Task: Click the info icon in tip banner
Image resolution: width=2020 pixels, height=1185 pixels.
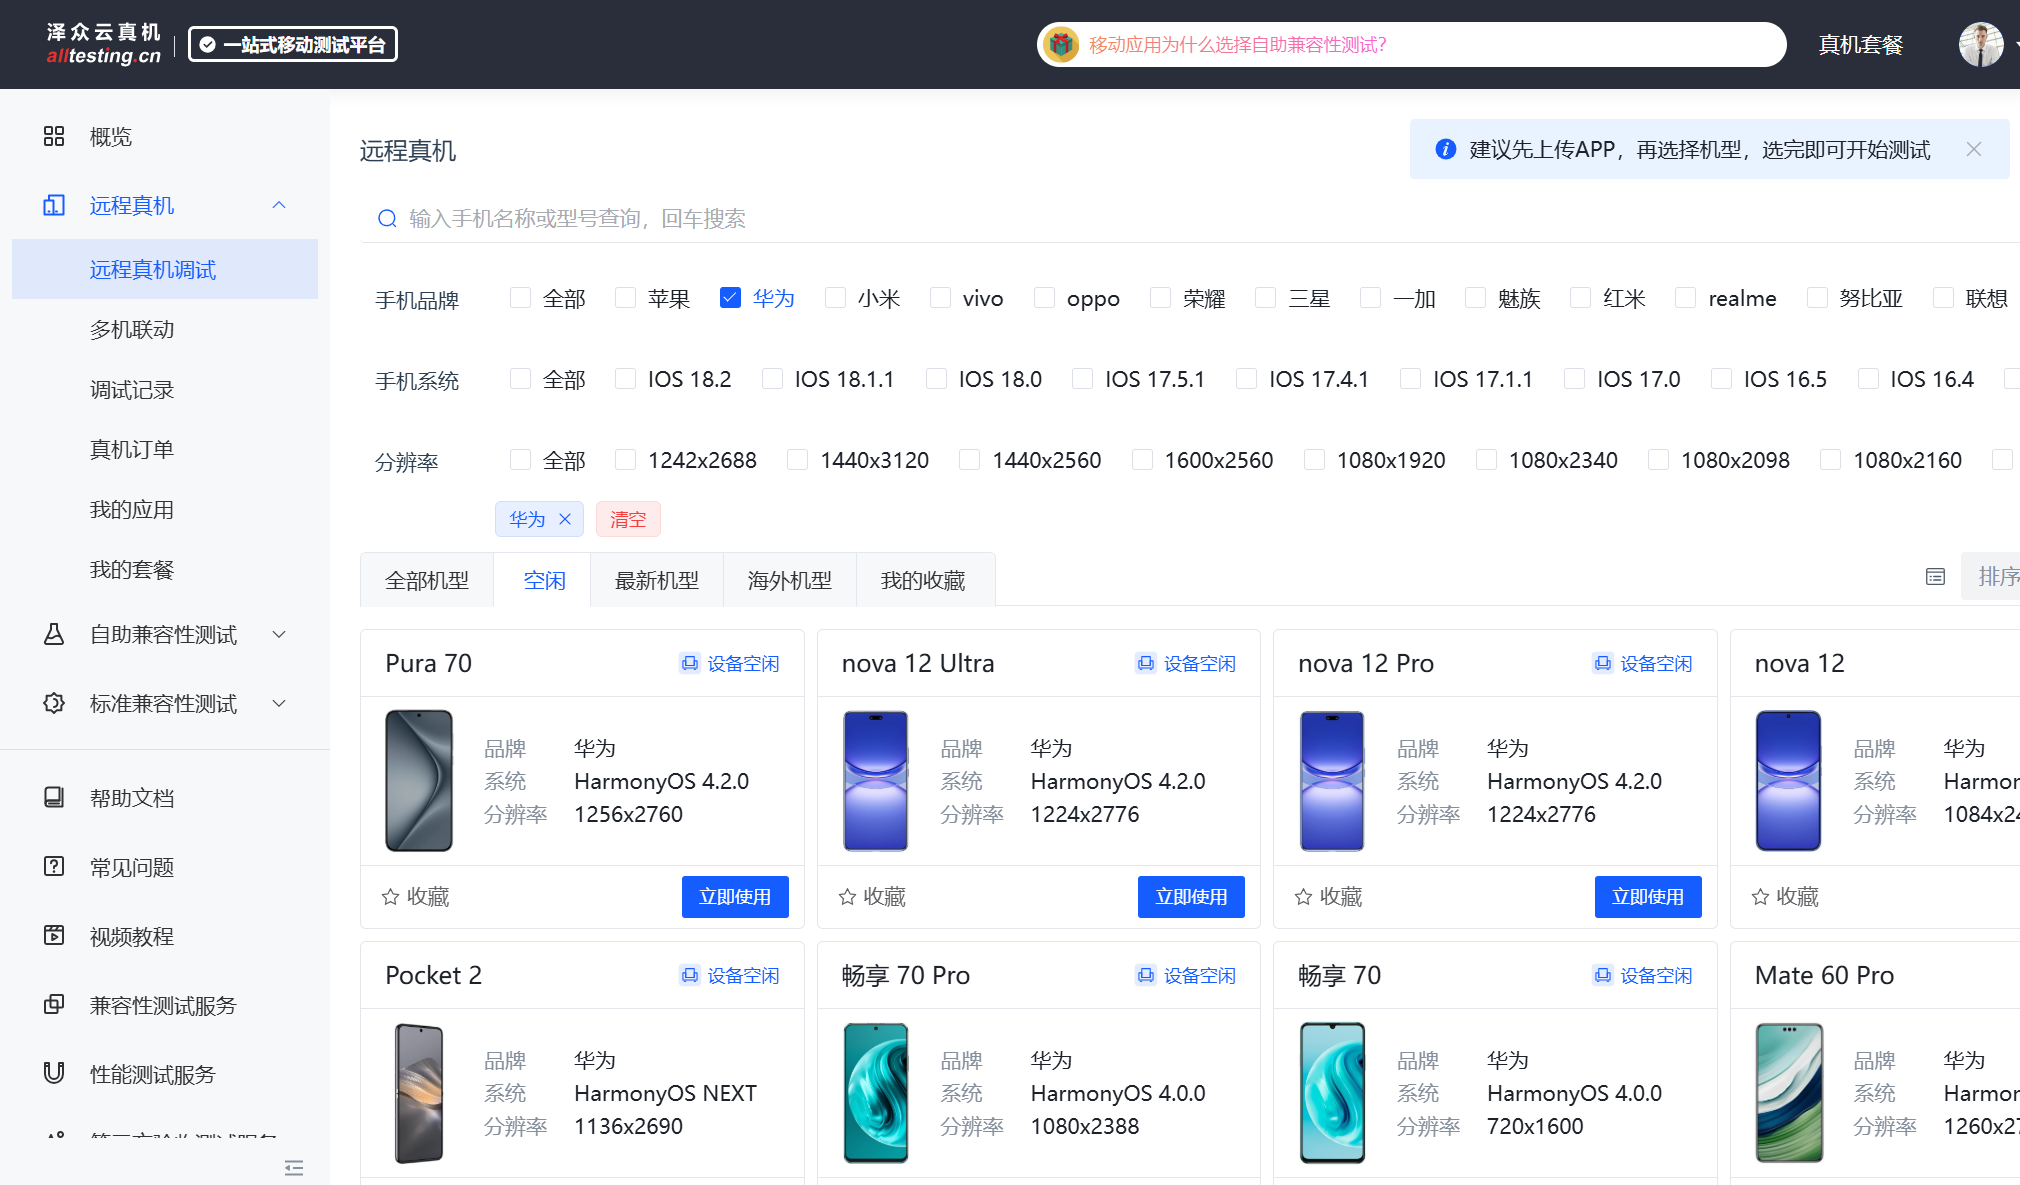Action: click(x=1445, y=149)
